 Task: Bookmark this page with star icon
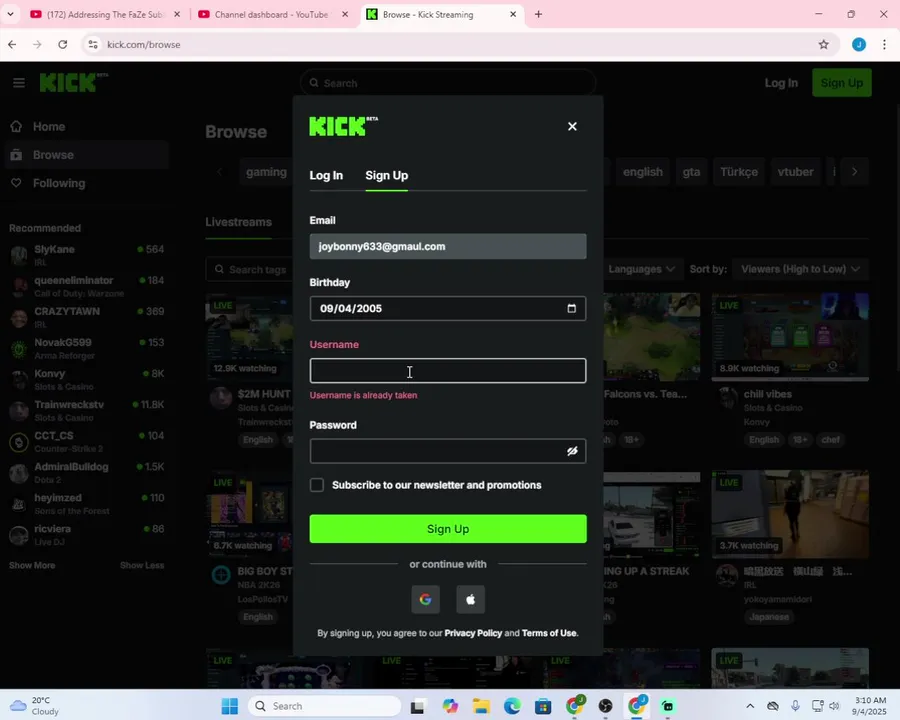(823, 45)
